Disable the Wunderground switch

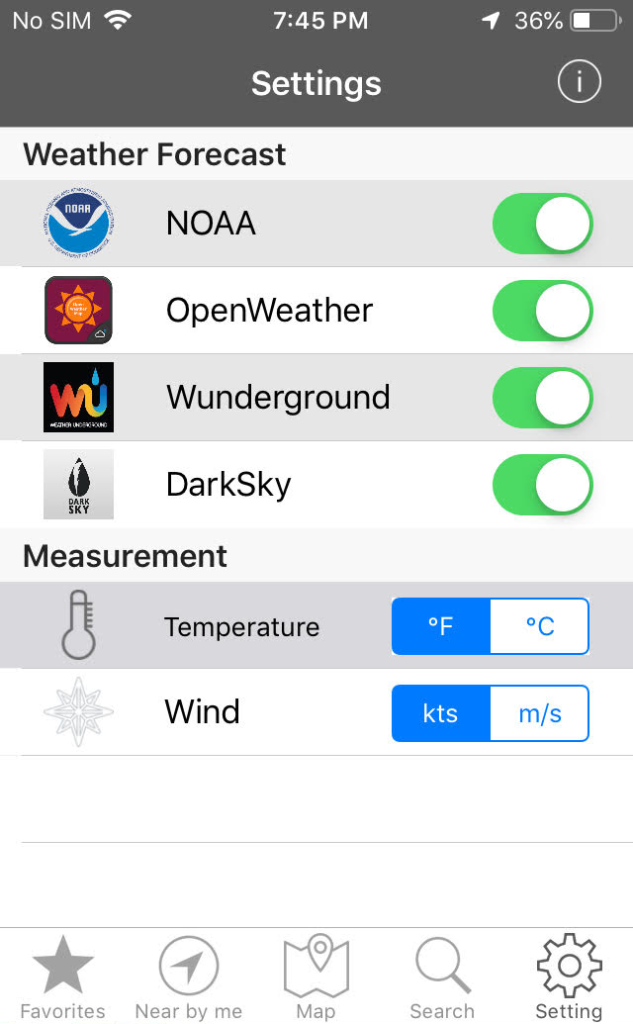click(542, 397)
